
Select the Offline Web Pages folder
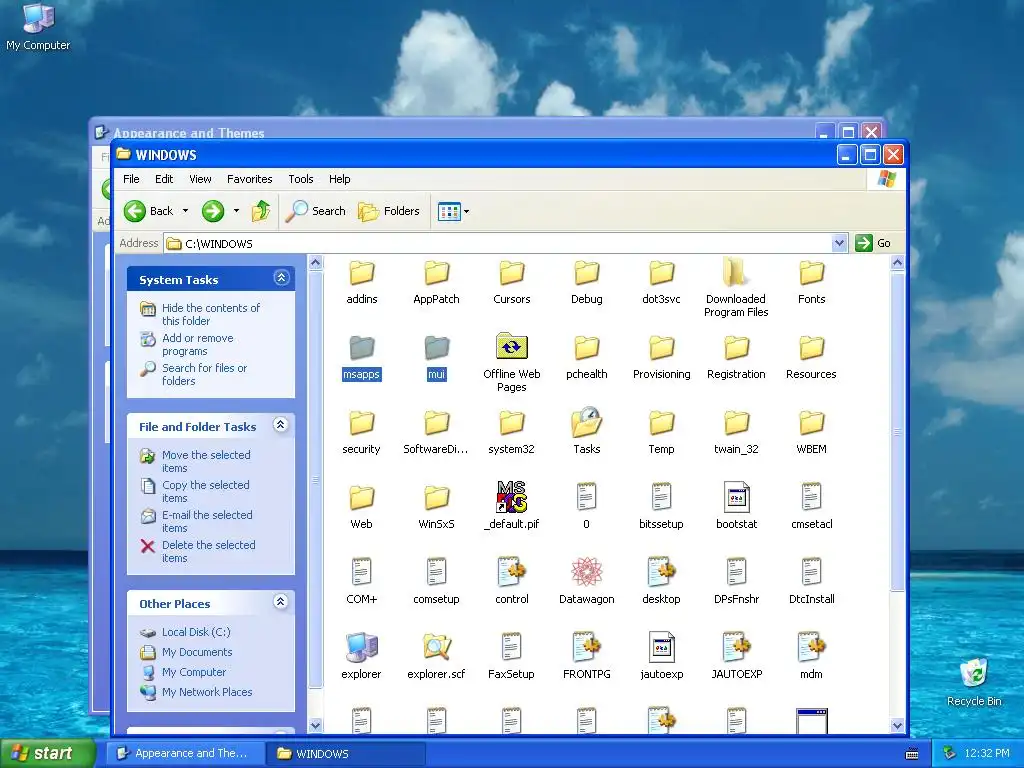pyautogui.click(x=511, y=362)
